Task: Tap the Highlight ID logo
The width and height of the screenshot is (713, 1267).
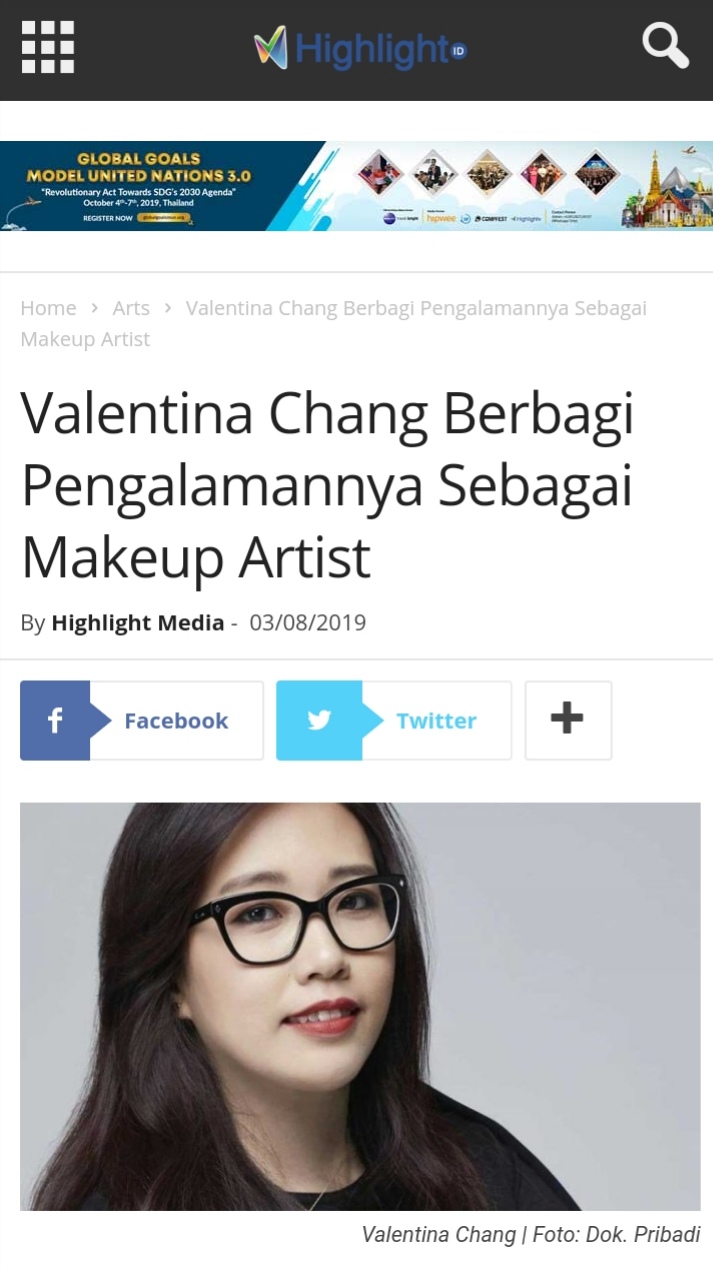Action: click(x=360, y=48)
